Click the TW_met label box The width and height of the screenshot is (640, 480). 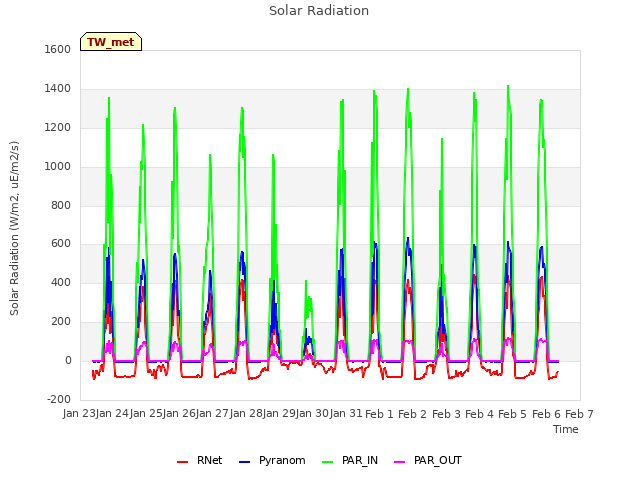(x=111, y=42)
